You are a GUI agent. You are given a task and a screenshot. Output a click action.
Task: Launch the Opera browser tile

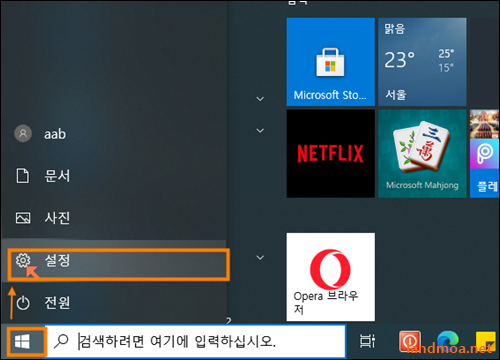[330, 277]
